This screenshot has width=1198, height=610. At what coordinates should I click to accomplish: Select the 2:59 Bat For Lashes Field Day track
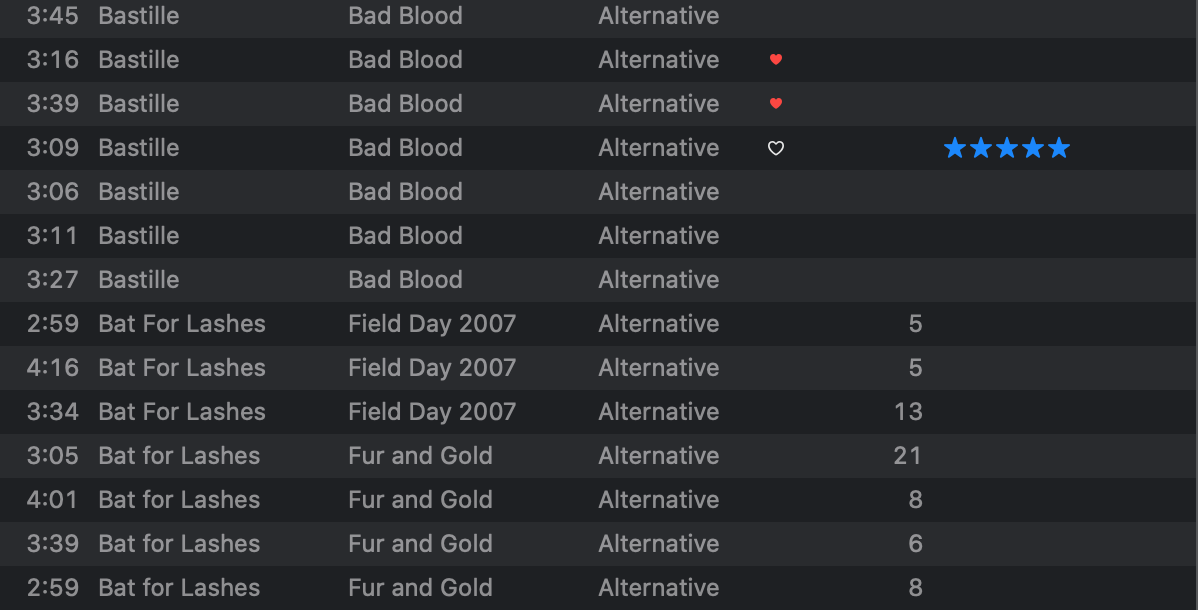tap(599, 324)
